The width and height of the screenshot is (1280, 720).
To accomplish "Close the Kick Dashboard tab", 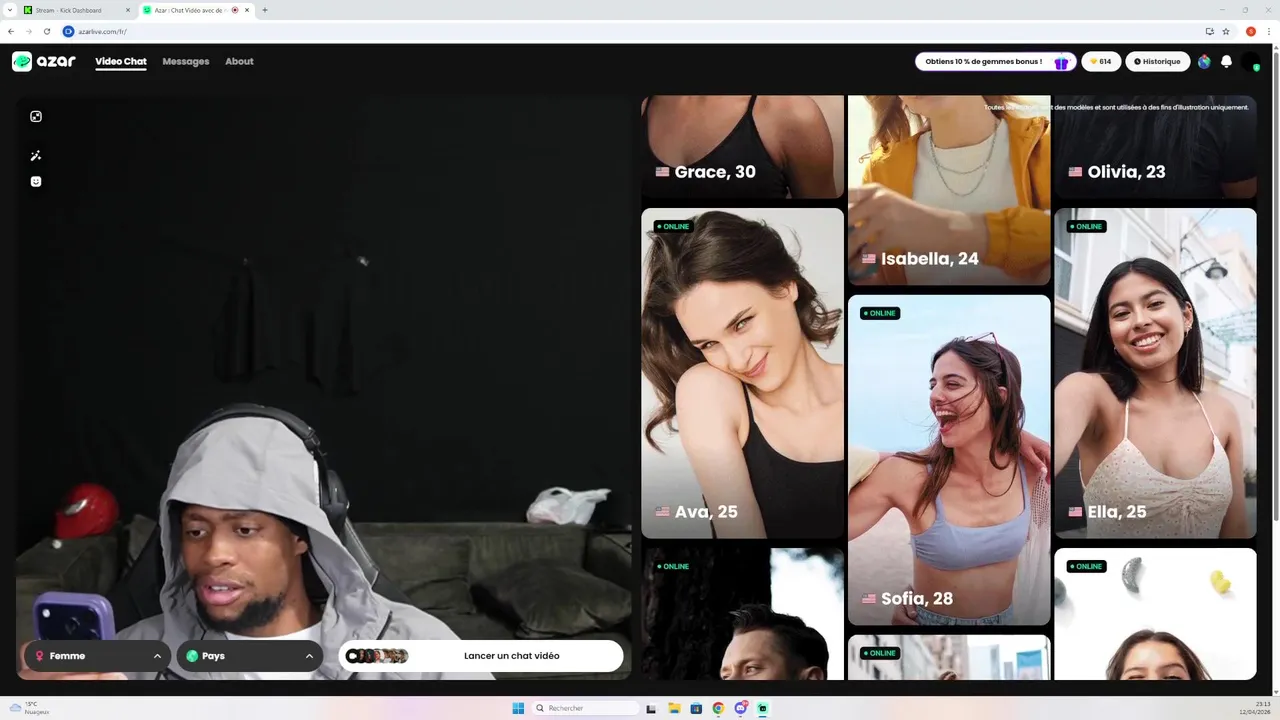I will point(128,10).
